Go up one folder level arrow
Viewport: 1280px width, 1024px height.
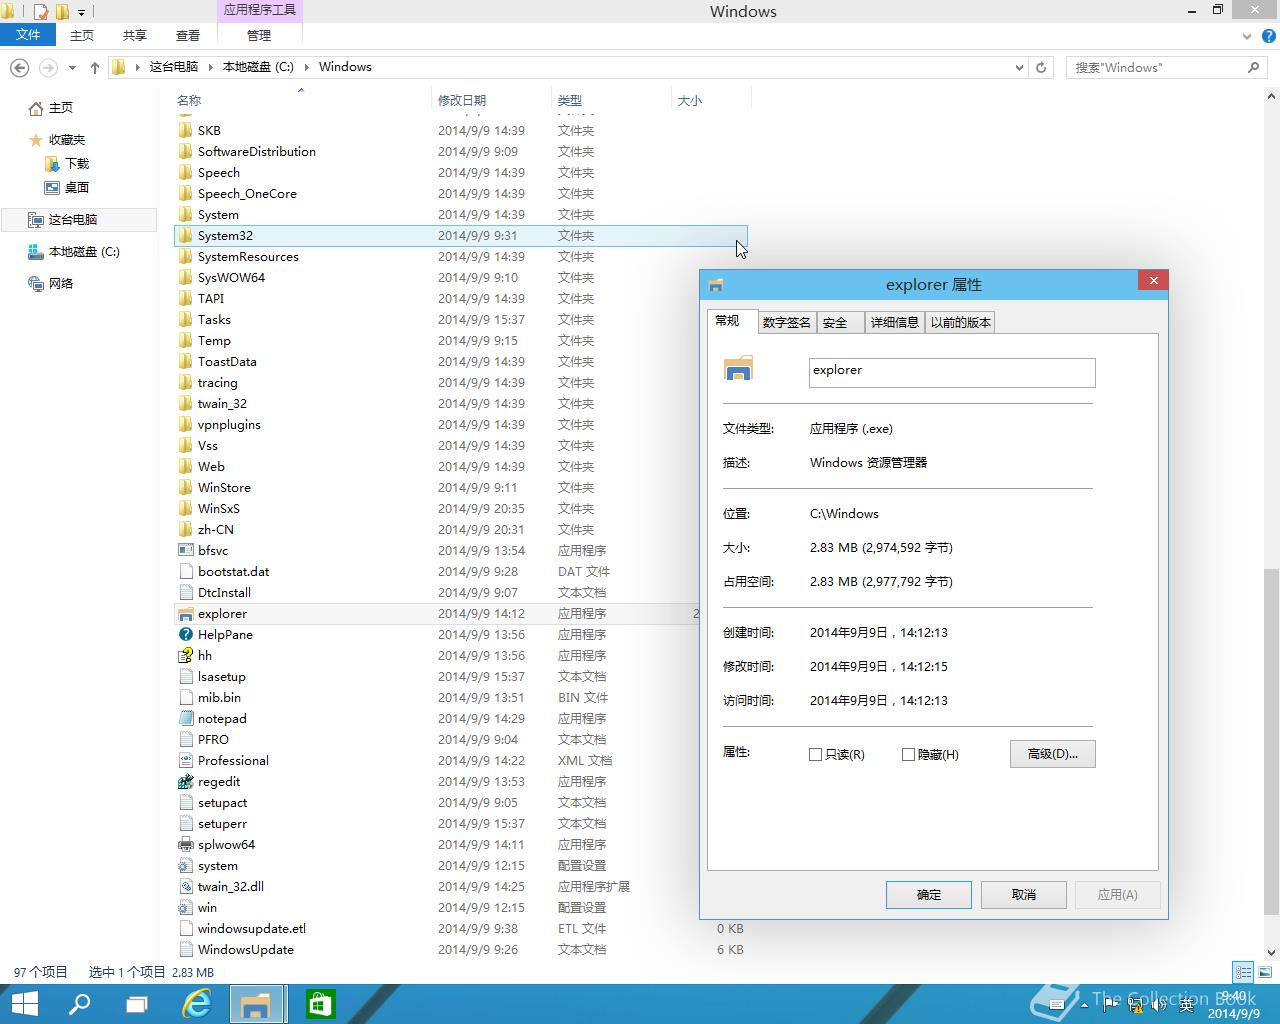pos(95,67)
